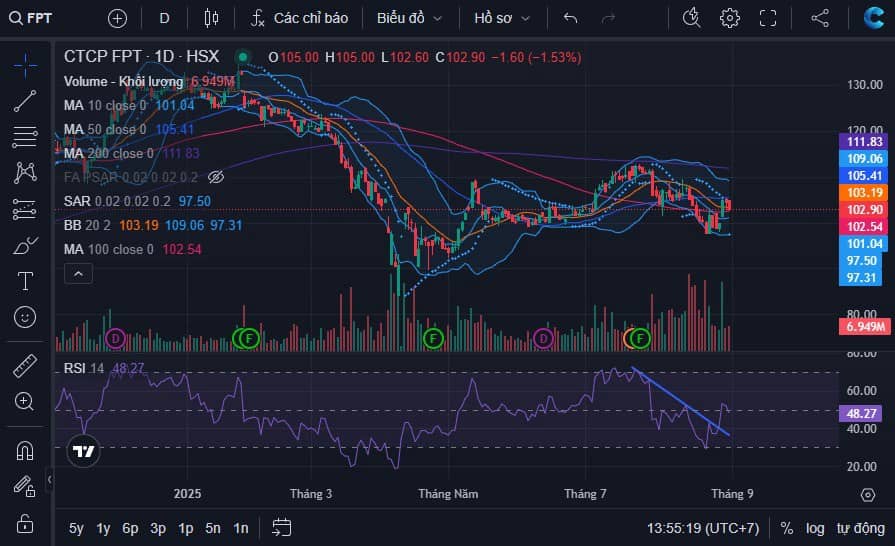Click the green market status dot

point(243,56)
